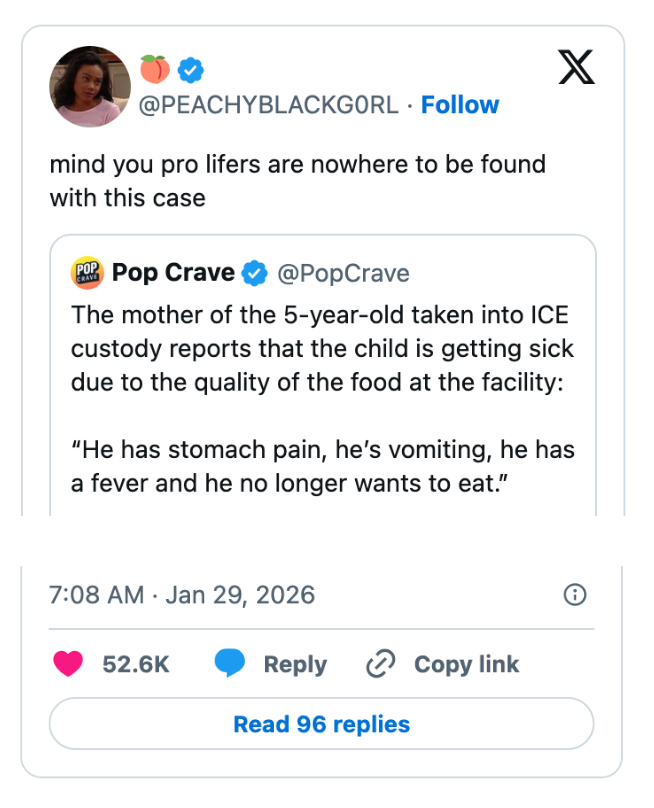Viewport: 654px width, 808px height.
Task: Open the PEACHYBLACKG0RL profile avatar
Action: [90, 87]
